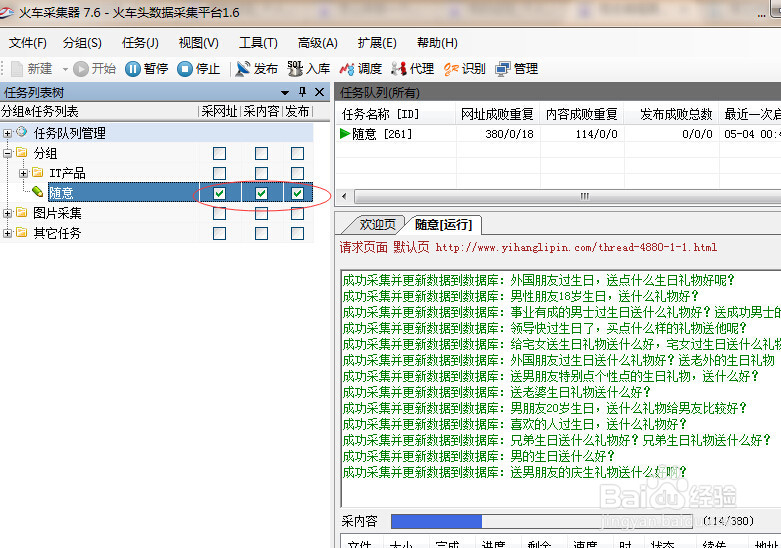This screenshot has width=781, height=548.
Task: Pause the task with 暂停 icon
Action: [132, 69]
